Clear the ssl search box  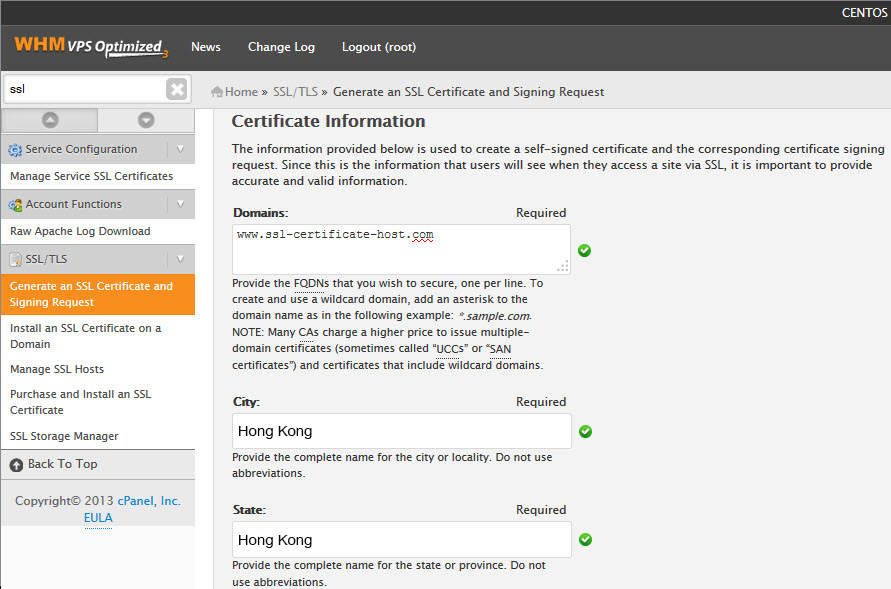(x=177, y=89)
